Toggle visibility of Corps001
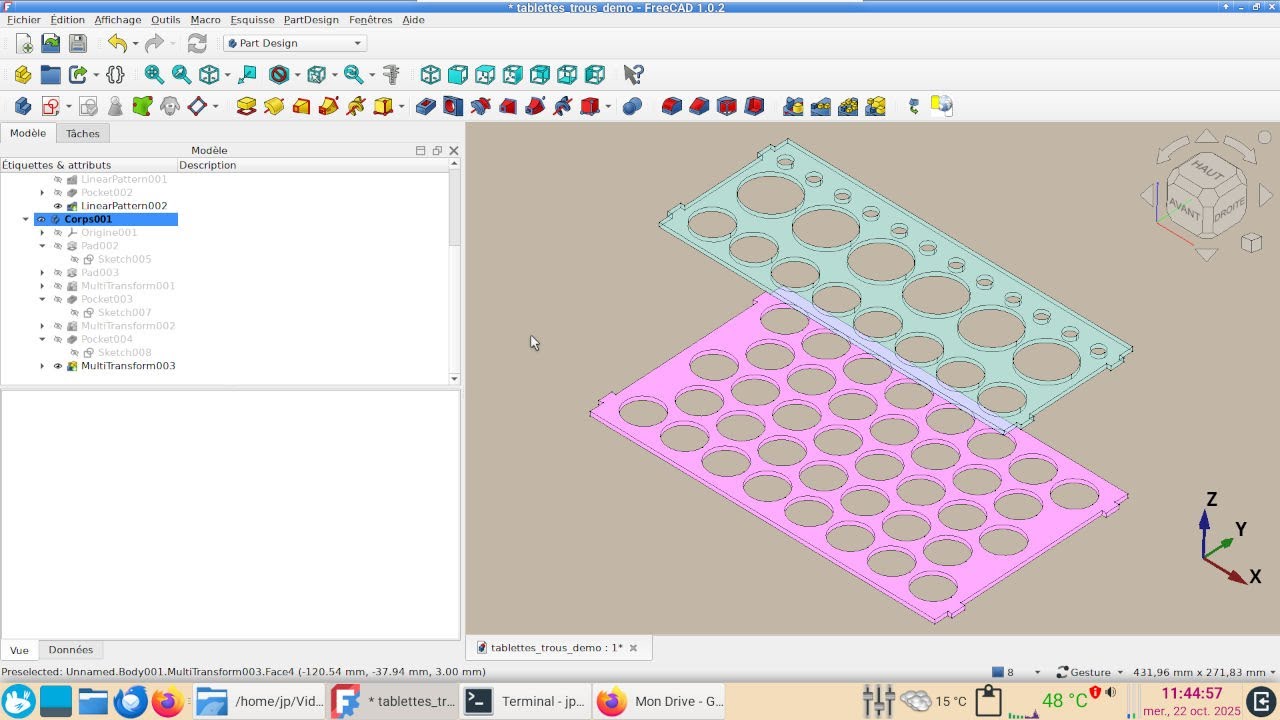Image resolution: width=1280 pixels, height=720 pixels. click(x=42, y=219)
